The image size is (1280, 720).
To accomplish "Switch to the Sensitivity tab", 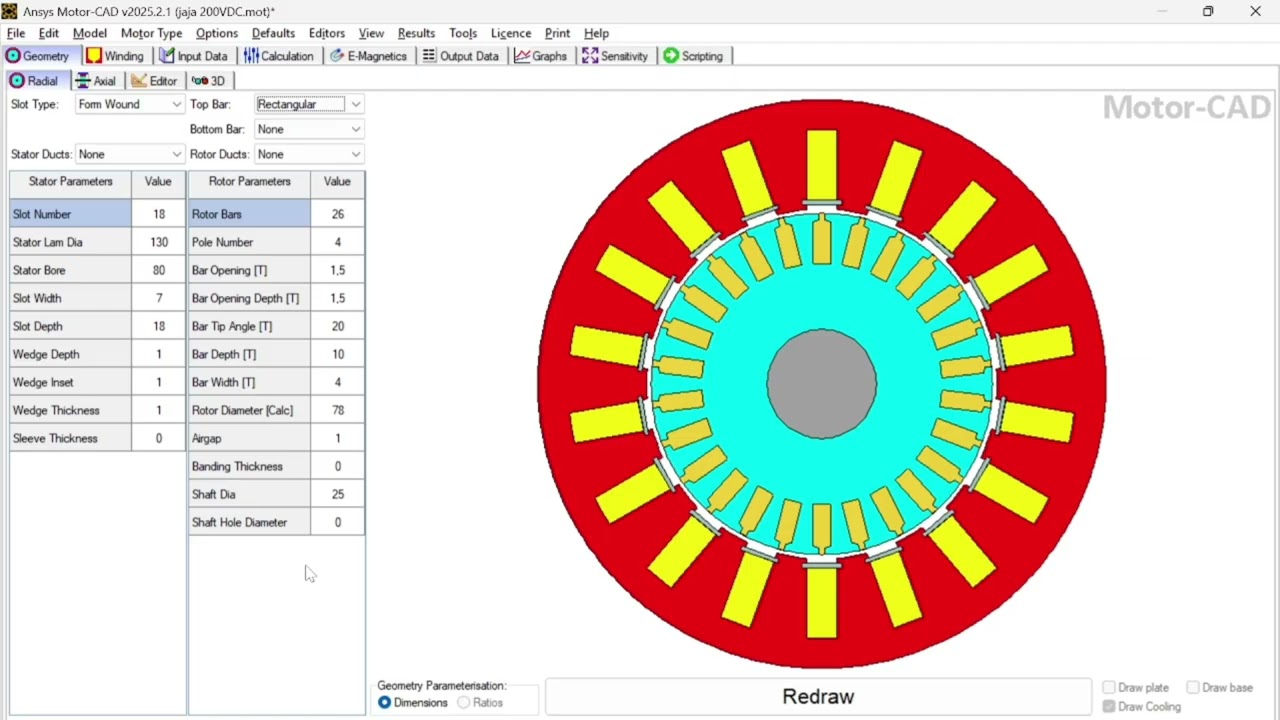I will coord(615,56).
